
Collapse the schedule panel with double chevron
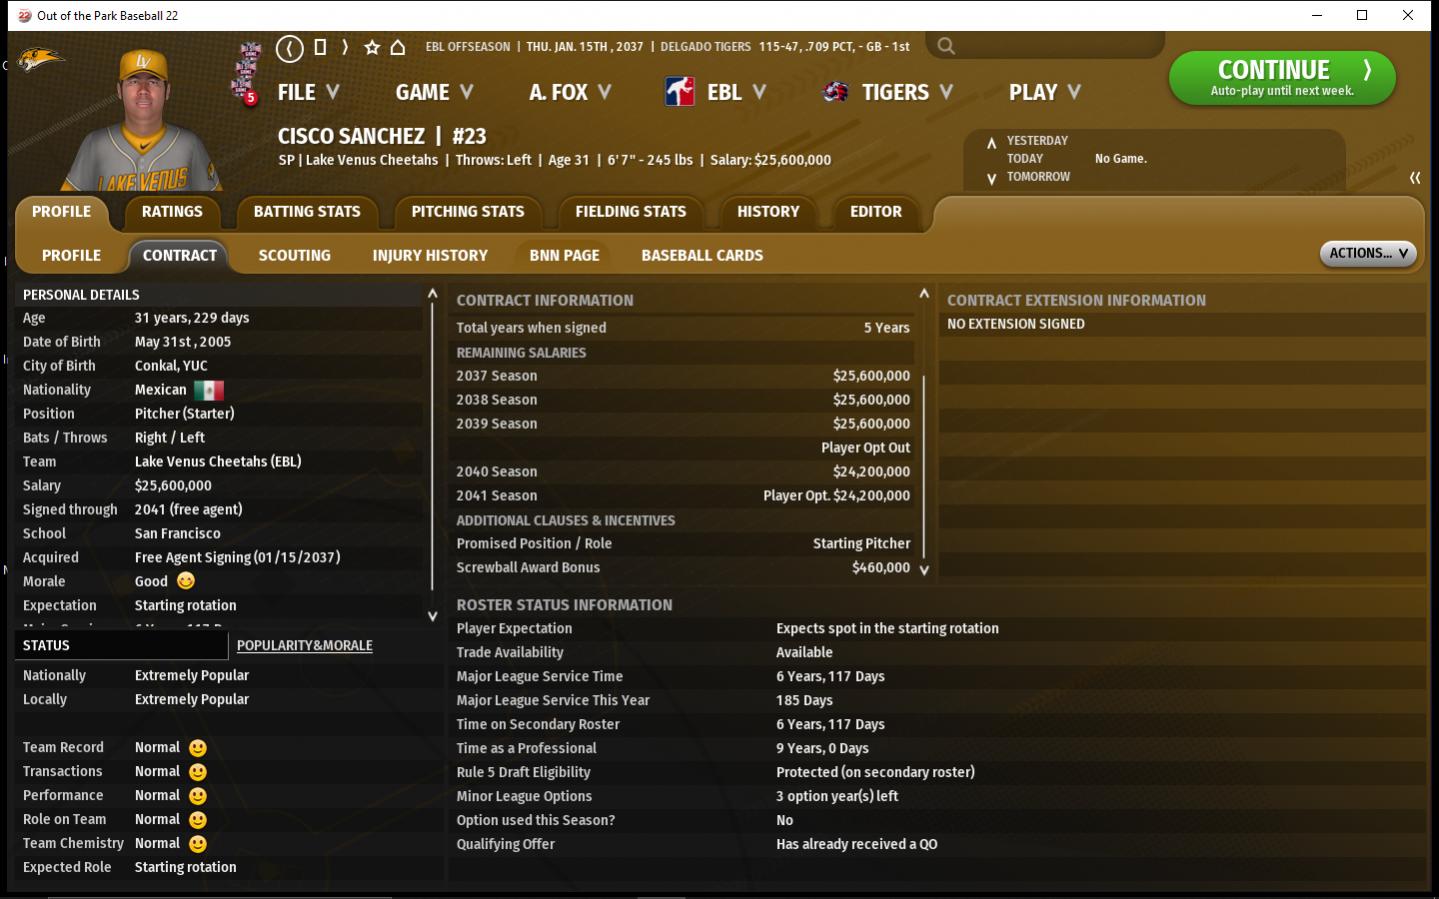click(1415, 178)
